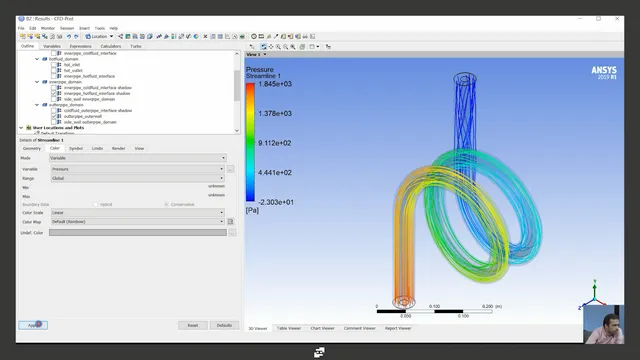This screenshot has width=640, height=360.
Task: Select the pan tool in viewer toolbar
Action: click(x=271, y=47)
